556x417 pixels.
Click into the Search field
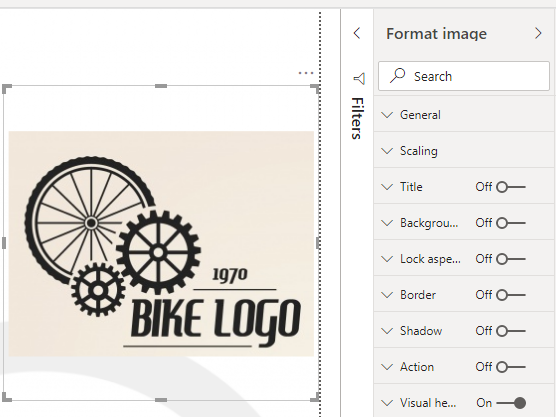pos(464,76)
